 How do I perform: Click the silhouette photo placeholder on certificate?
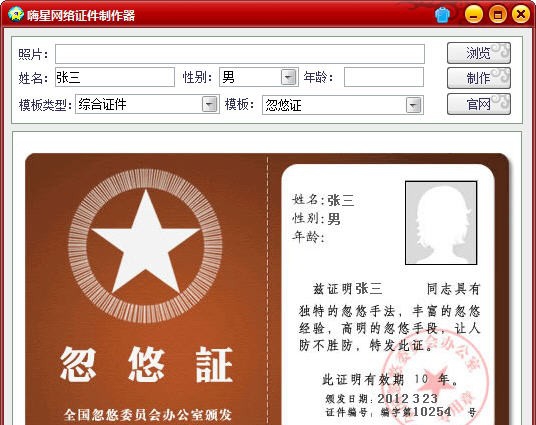441,223
